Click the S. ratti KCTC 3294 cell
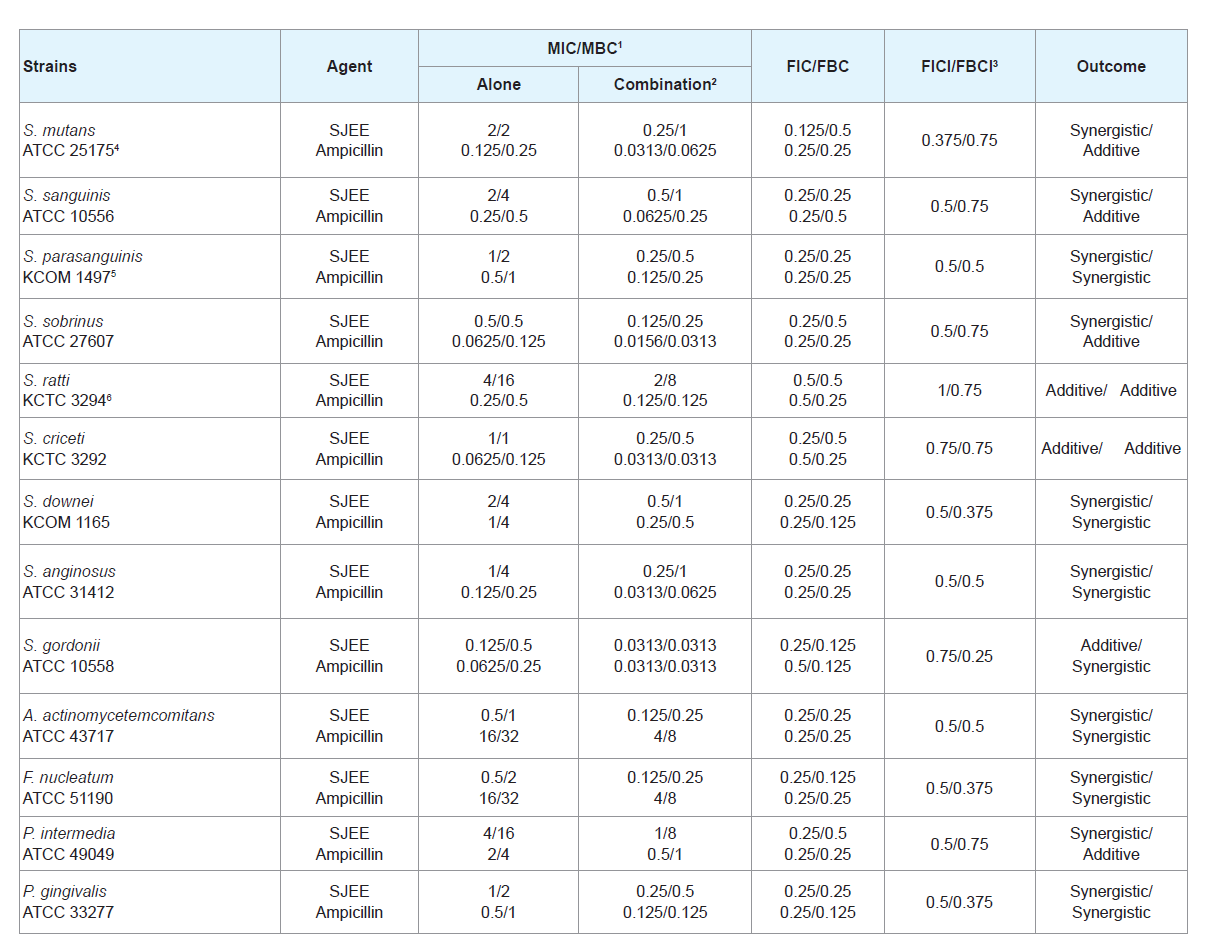 (x=150, y=390)
